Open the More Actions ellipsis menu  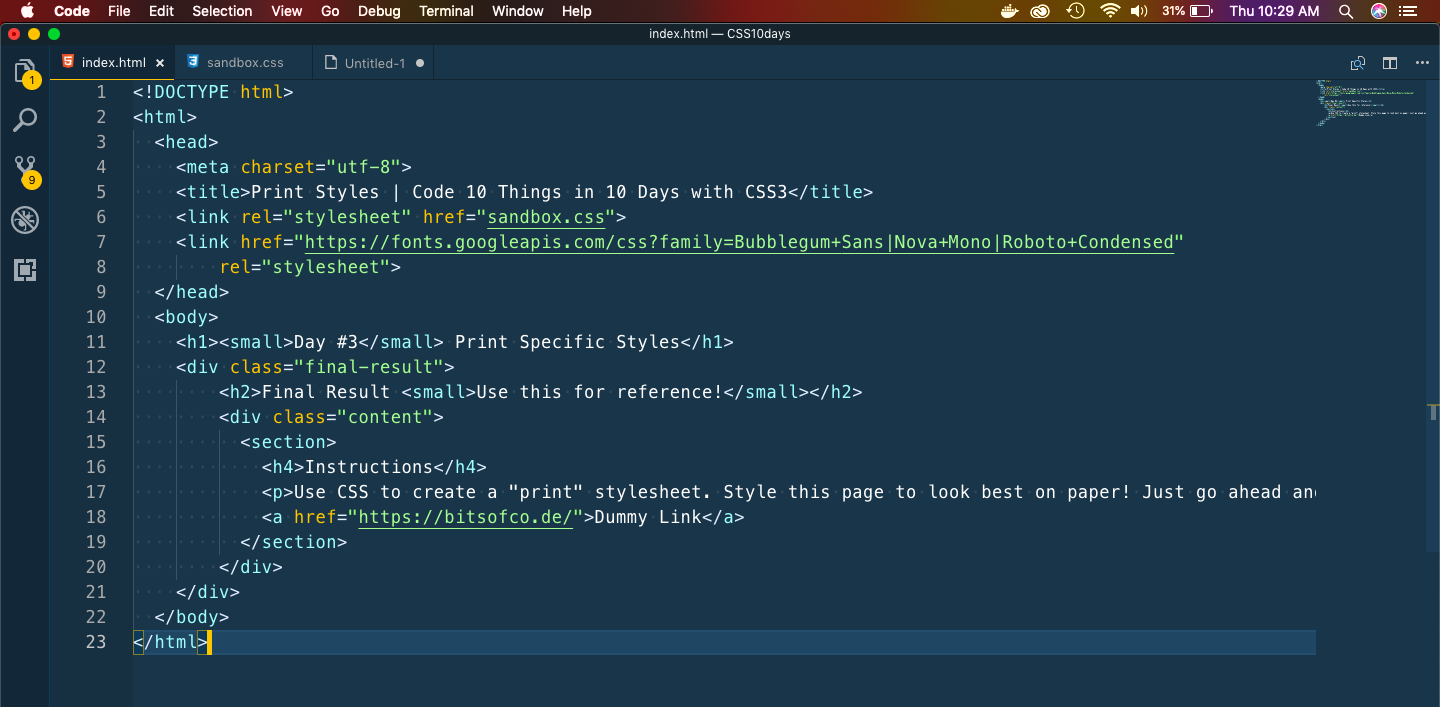1422,63
